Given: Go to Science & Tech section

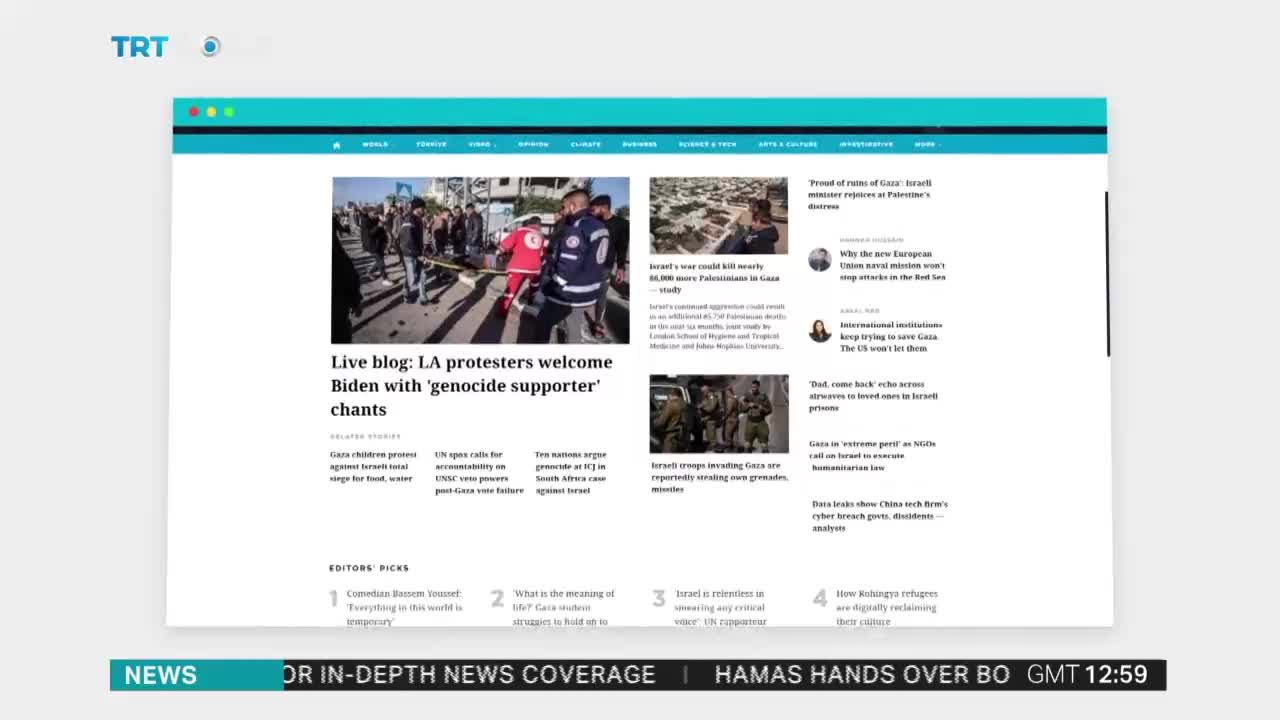Looking at the screenshot, I should point(707,145).
